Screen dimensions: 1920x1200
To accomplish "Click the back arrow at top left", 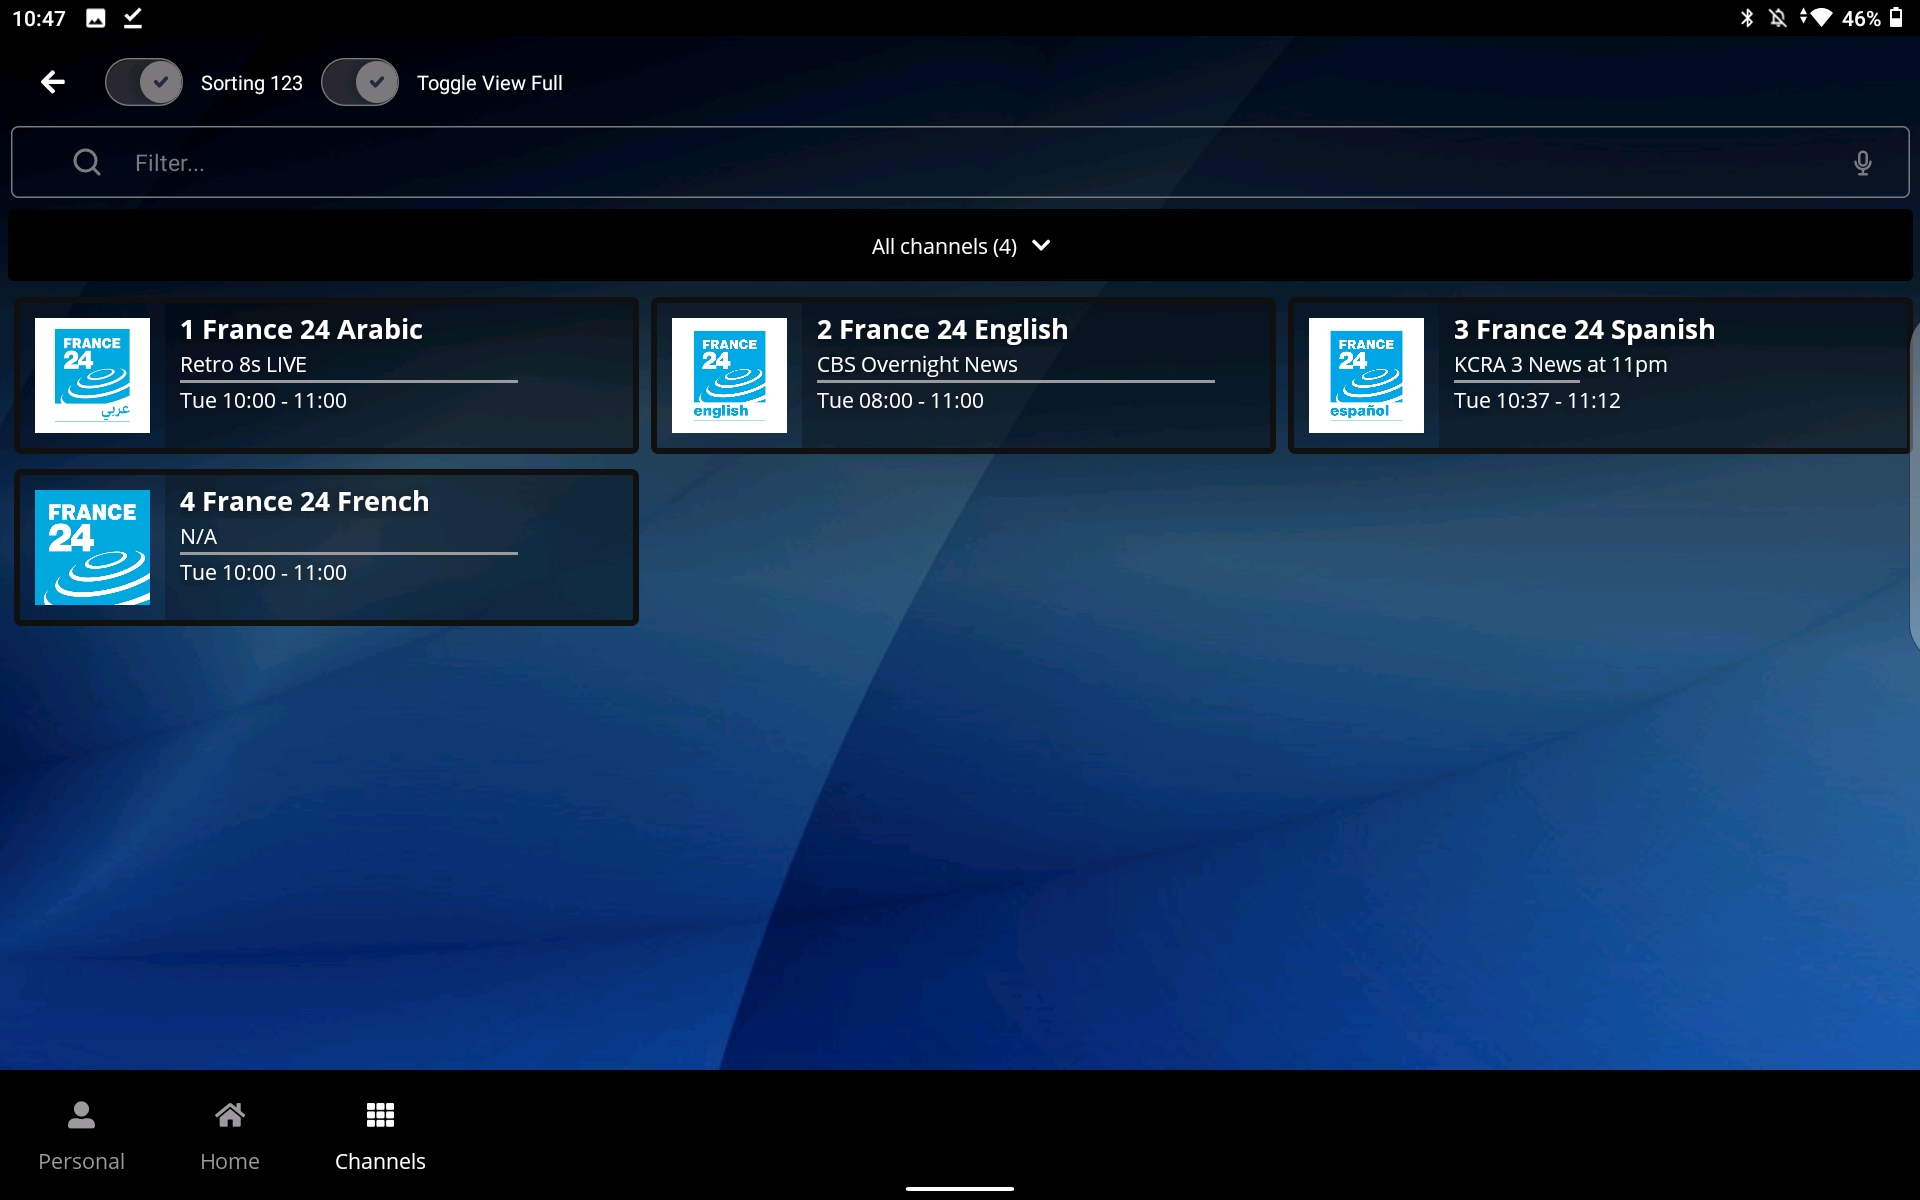I will point(51,82).
